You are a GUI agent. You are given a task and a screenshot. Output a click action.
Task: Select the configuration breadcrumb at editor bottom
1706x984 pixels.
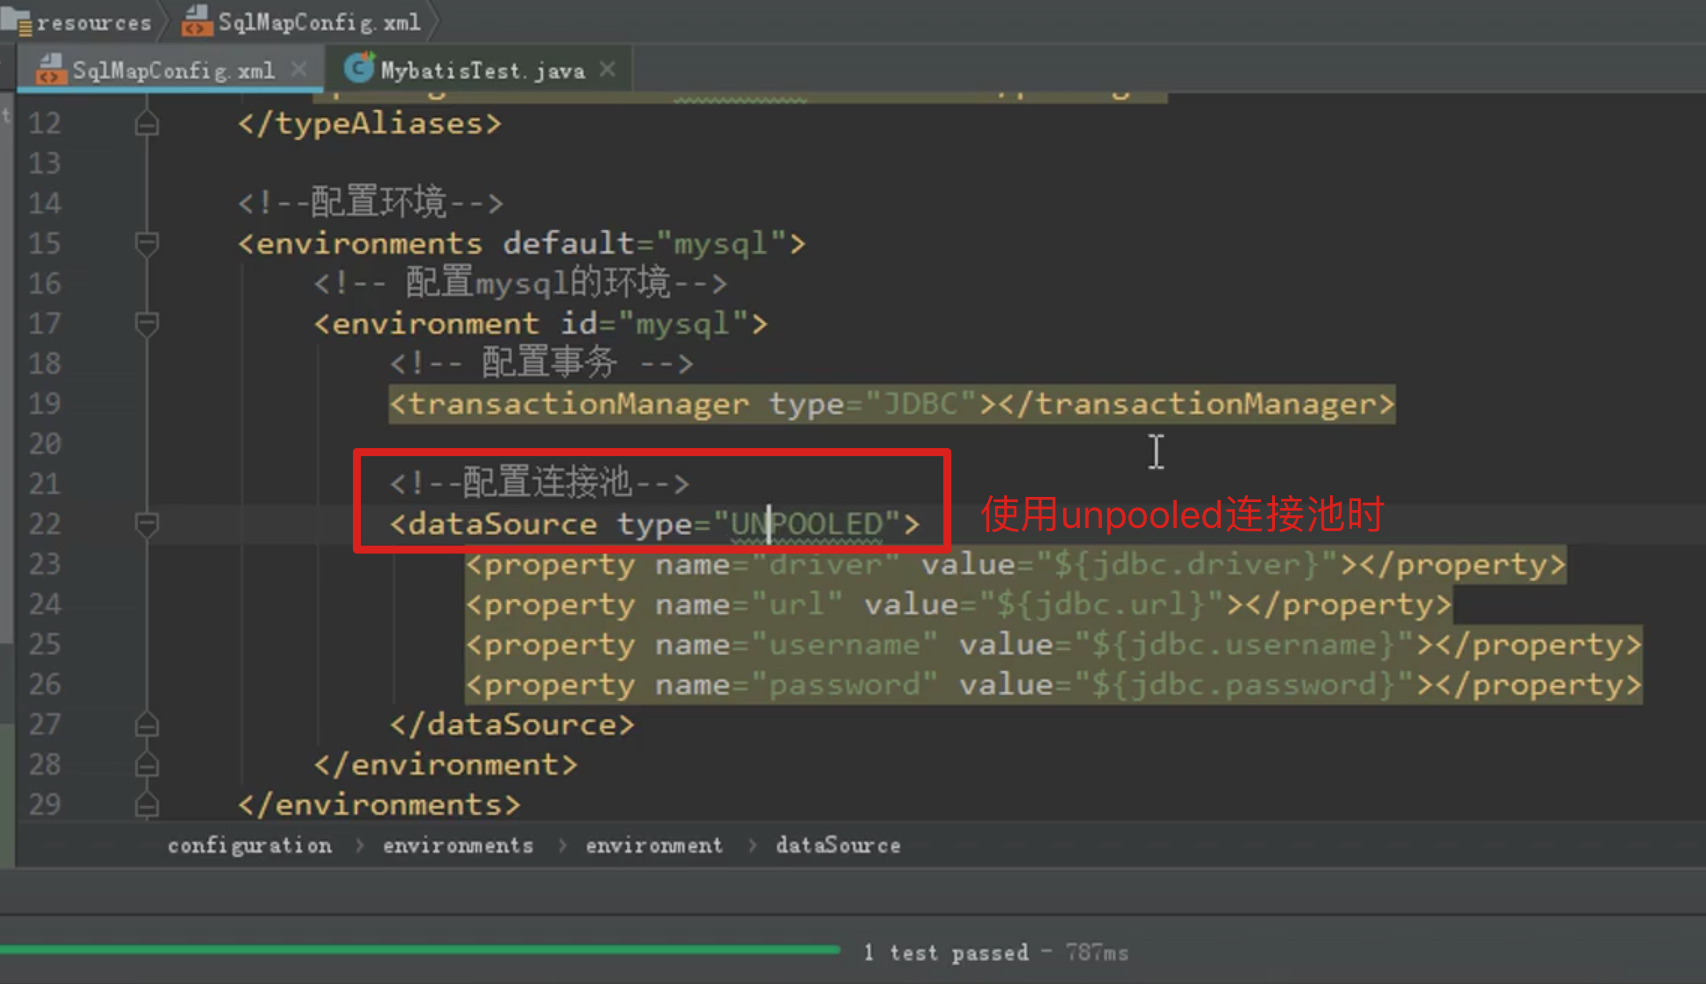tap(250, 846)
